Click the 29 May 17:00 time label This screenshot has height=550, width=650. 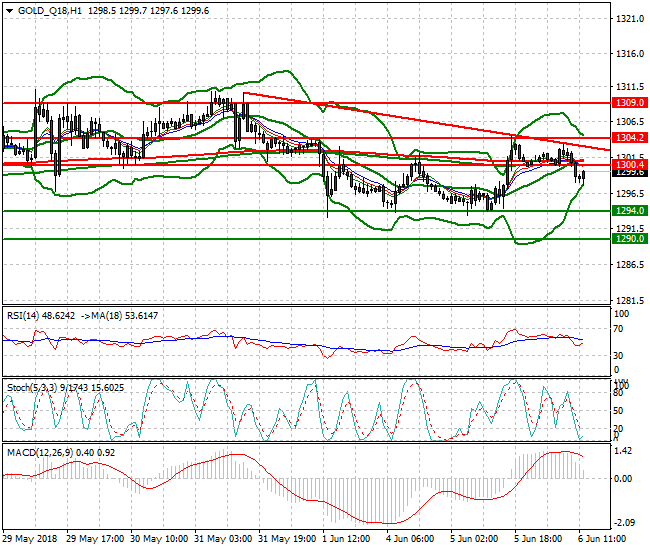(95, 539)
